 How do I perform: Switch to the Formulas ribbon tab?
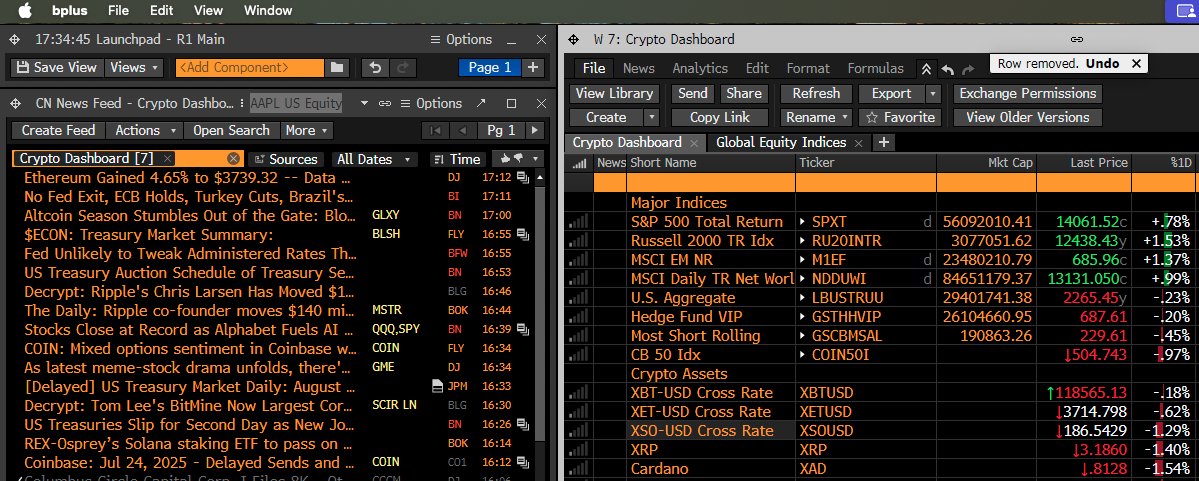tap(876, 68)
